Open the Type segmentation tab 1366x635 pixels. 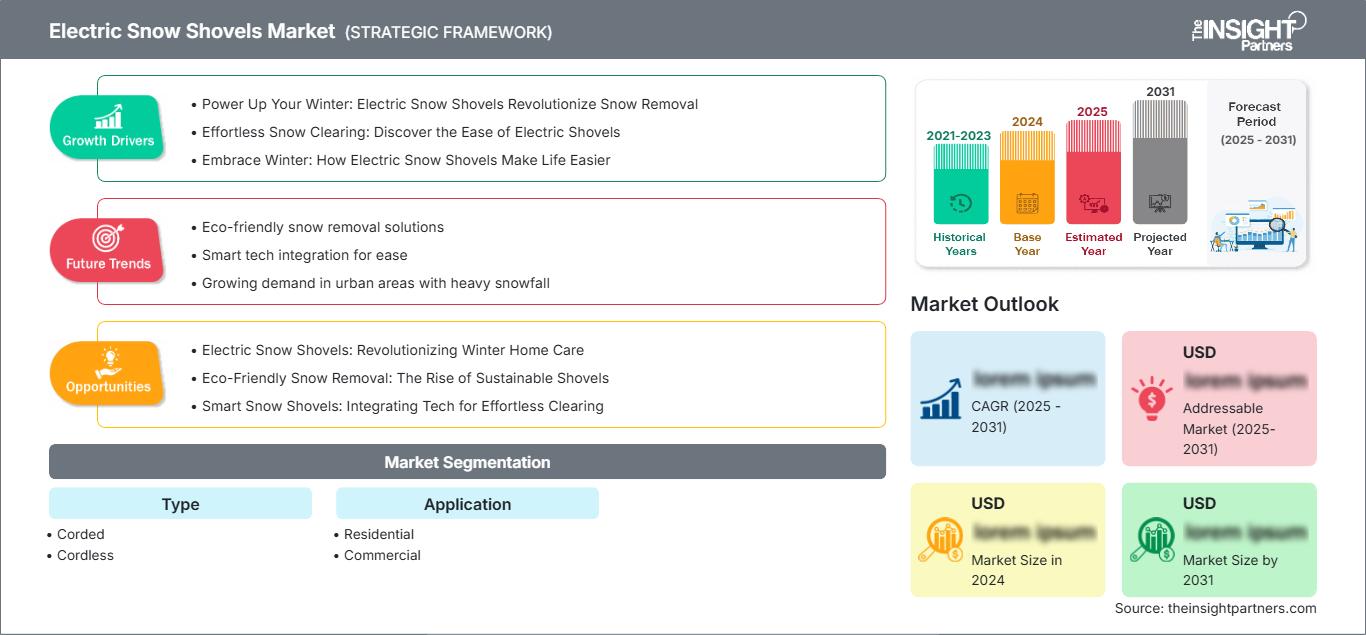click(x=180, y=504)
